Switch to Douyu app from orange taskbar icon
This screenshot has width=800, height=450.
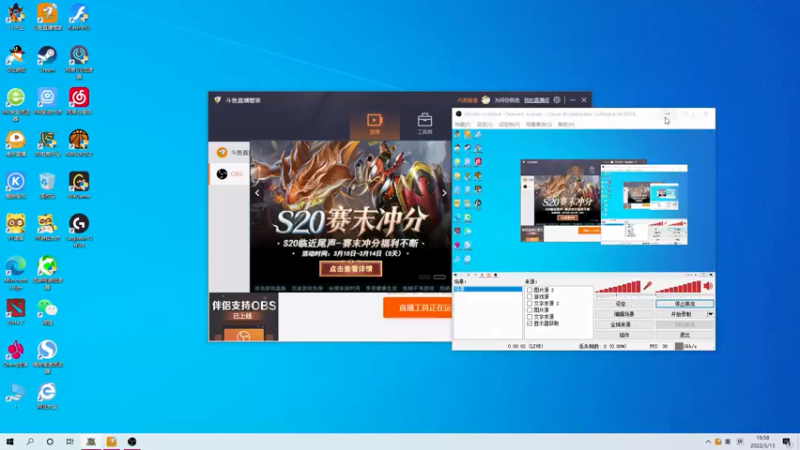click(111, 442)
